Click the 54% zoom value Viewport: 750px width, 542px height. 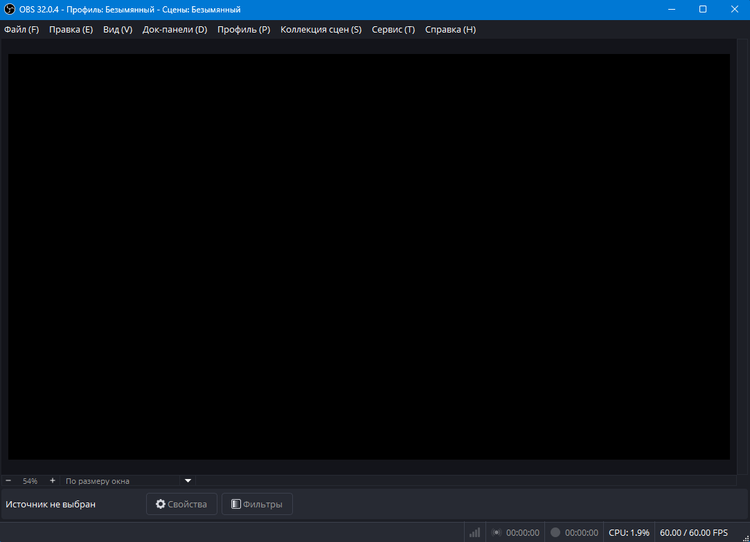[x=30, y=481]
